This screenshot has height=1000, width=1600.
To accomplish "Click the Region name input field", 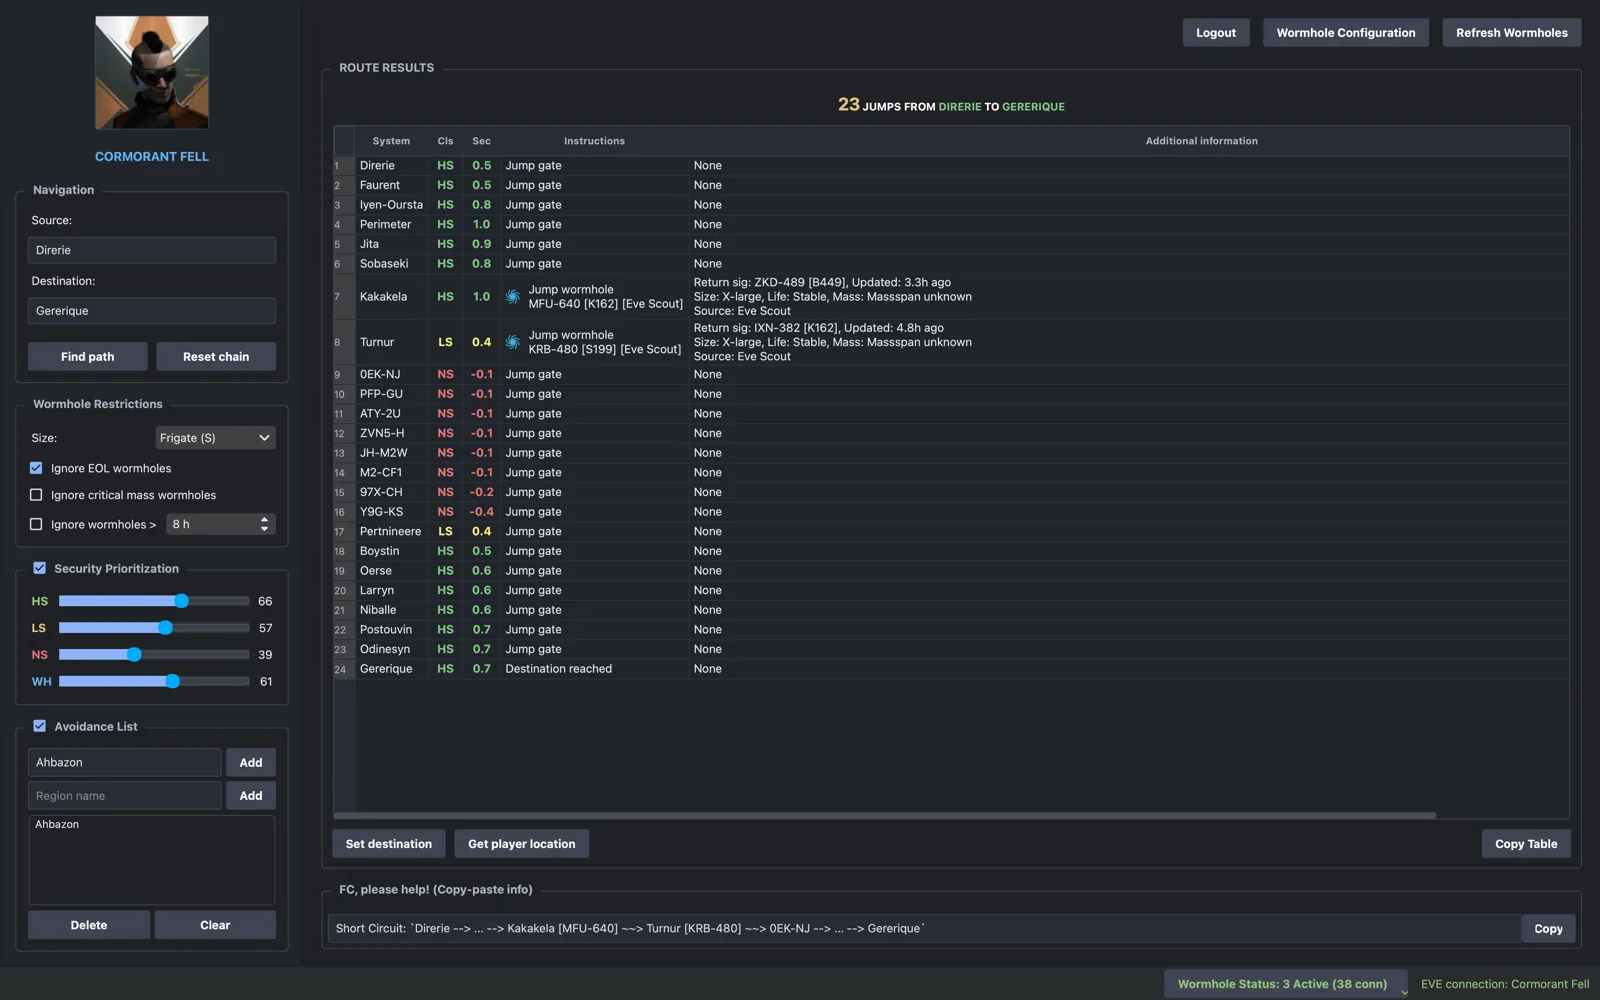I will point(125,796).
